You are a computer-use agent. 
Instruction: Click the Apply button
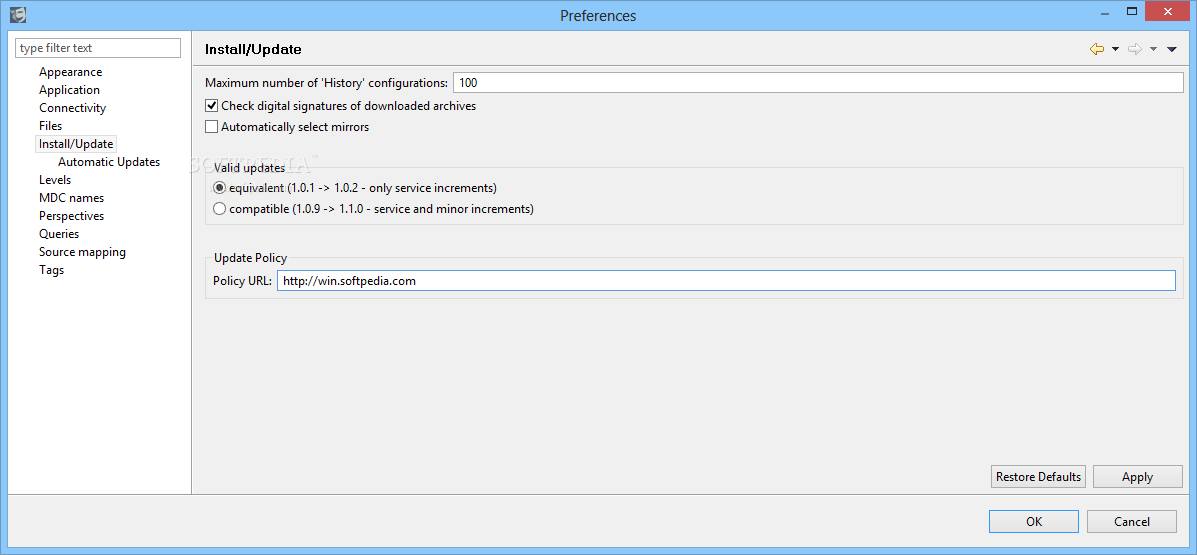1137,476
